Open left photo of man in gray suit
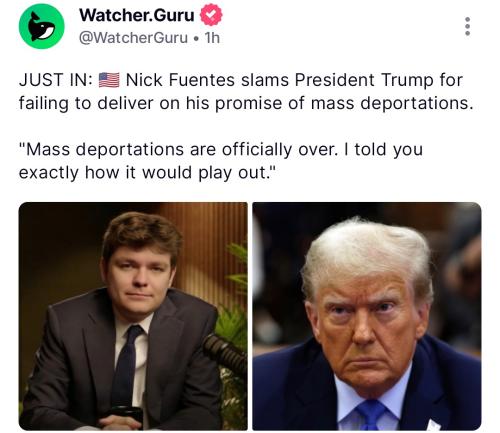 (x=133, y=316)
